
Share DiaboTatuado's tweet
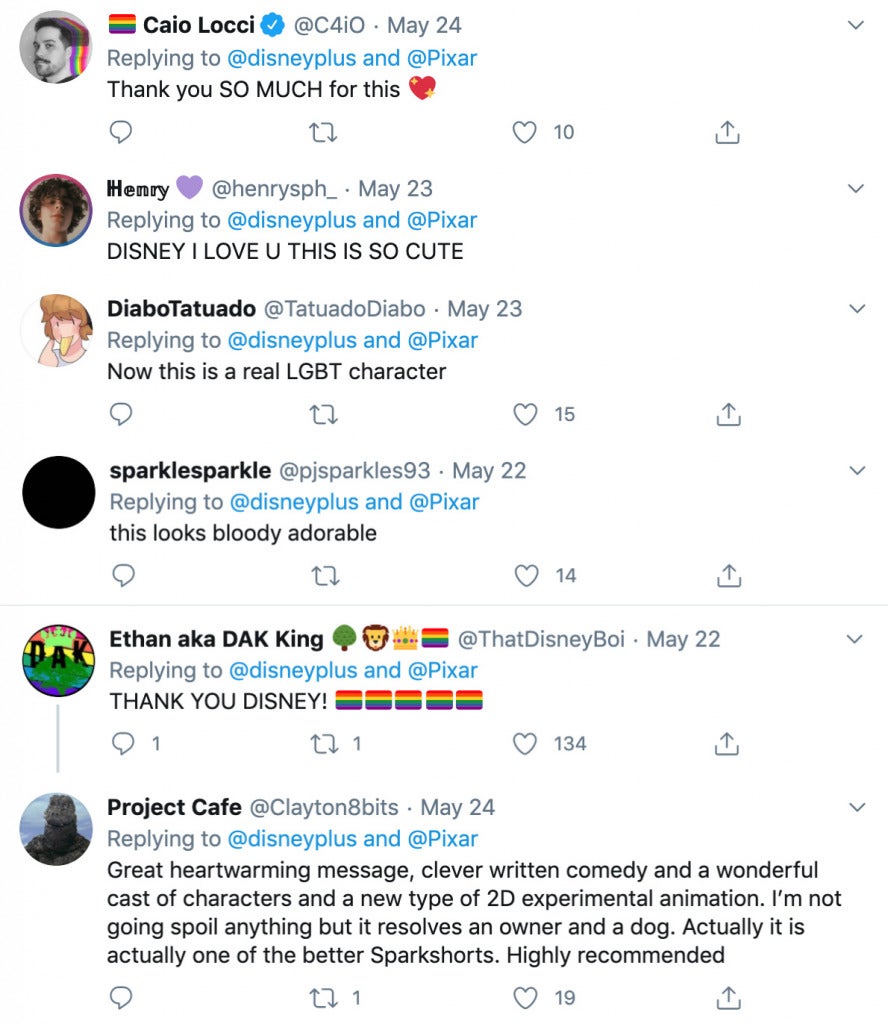coord(729,414)
